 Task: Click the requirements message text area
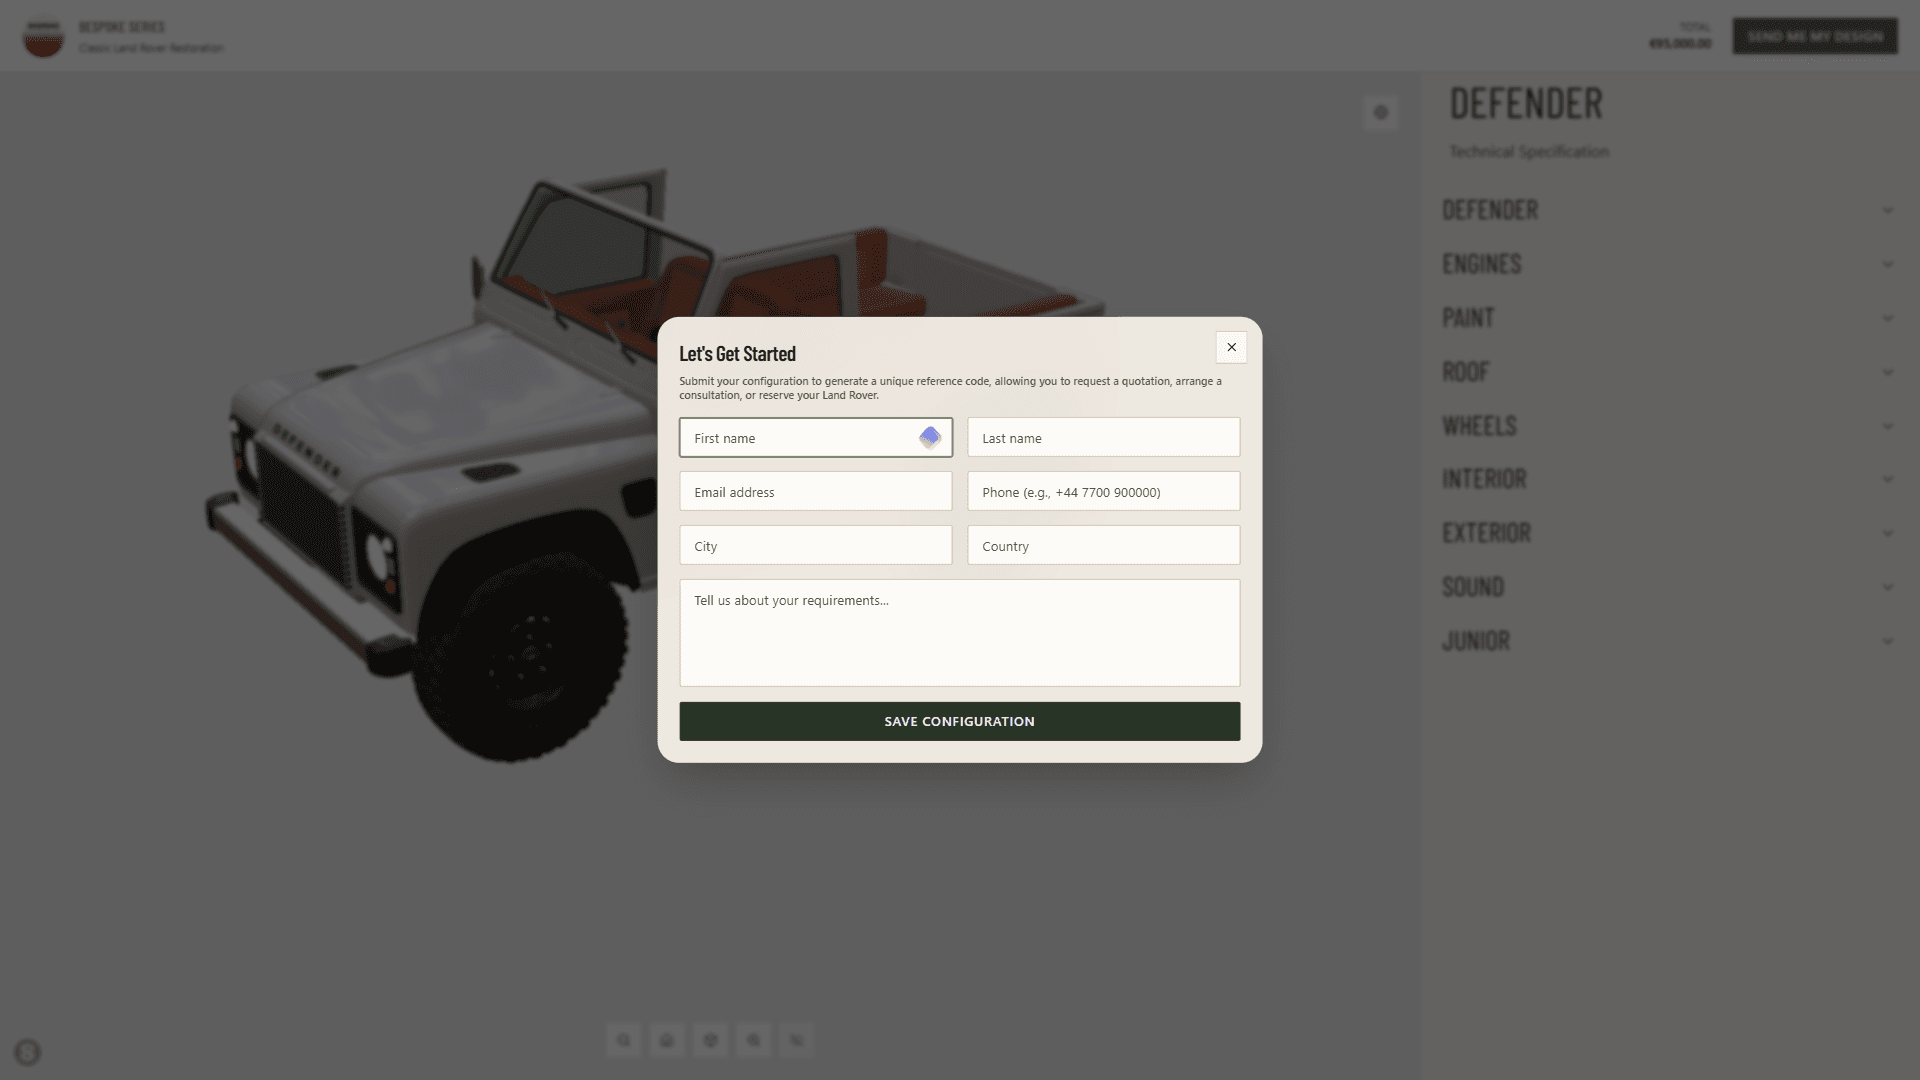tap(960, 633)
